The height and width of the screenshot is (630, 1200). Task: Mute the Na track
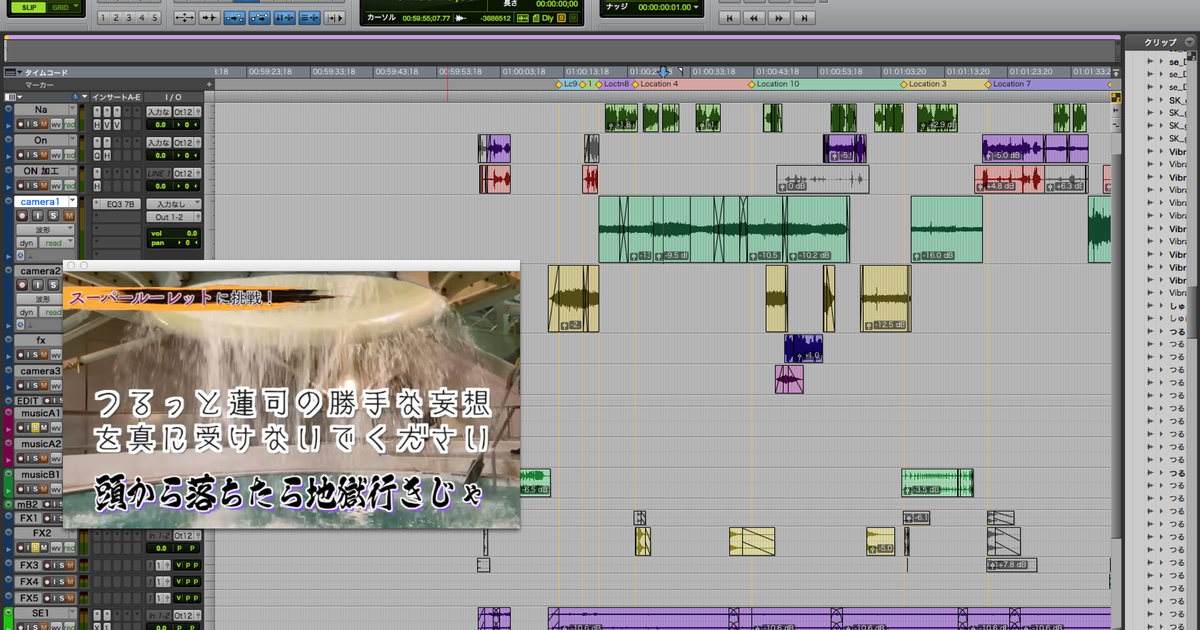45,124
